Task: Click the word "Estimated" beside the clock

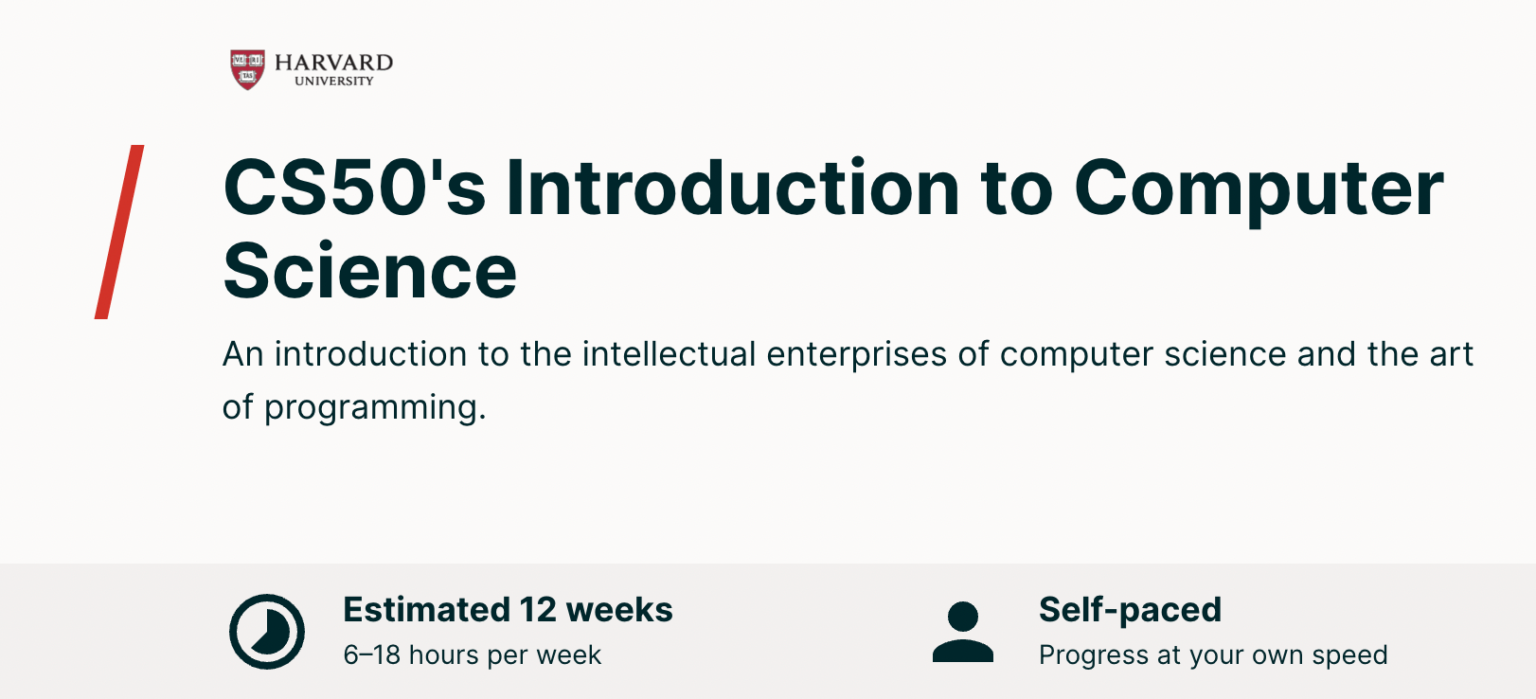Action: click(425, 609)
